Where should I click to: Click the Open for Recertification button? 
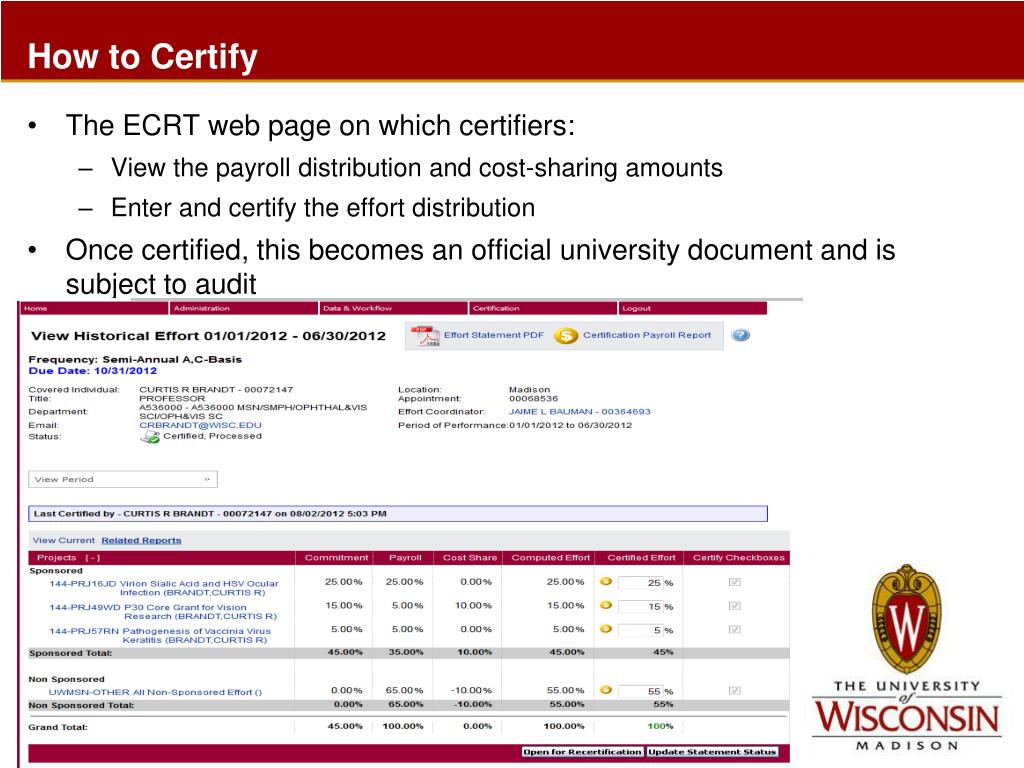(x=583, y=752)
